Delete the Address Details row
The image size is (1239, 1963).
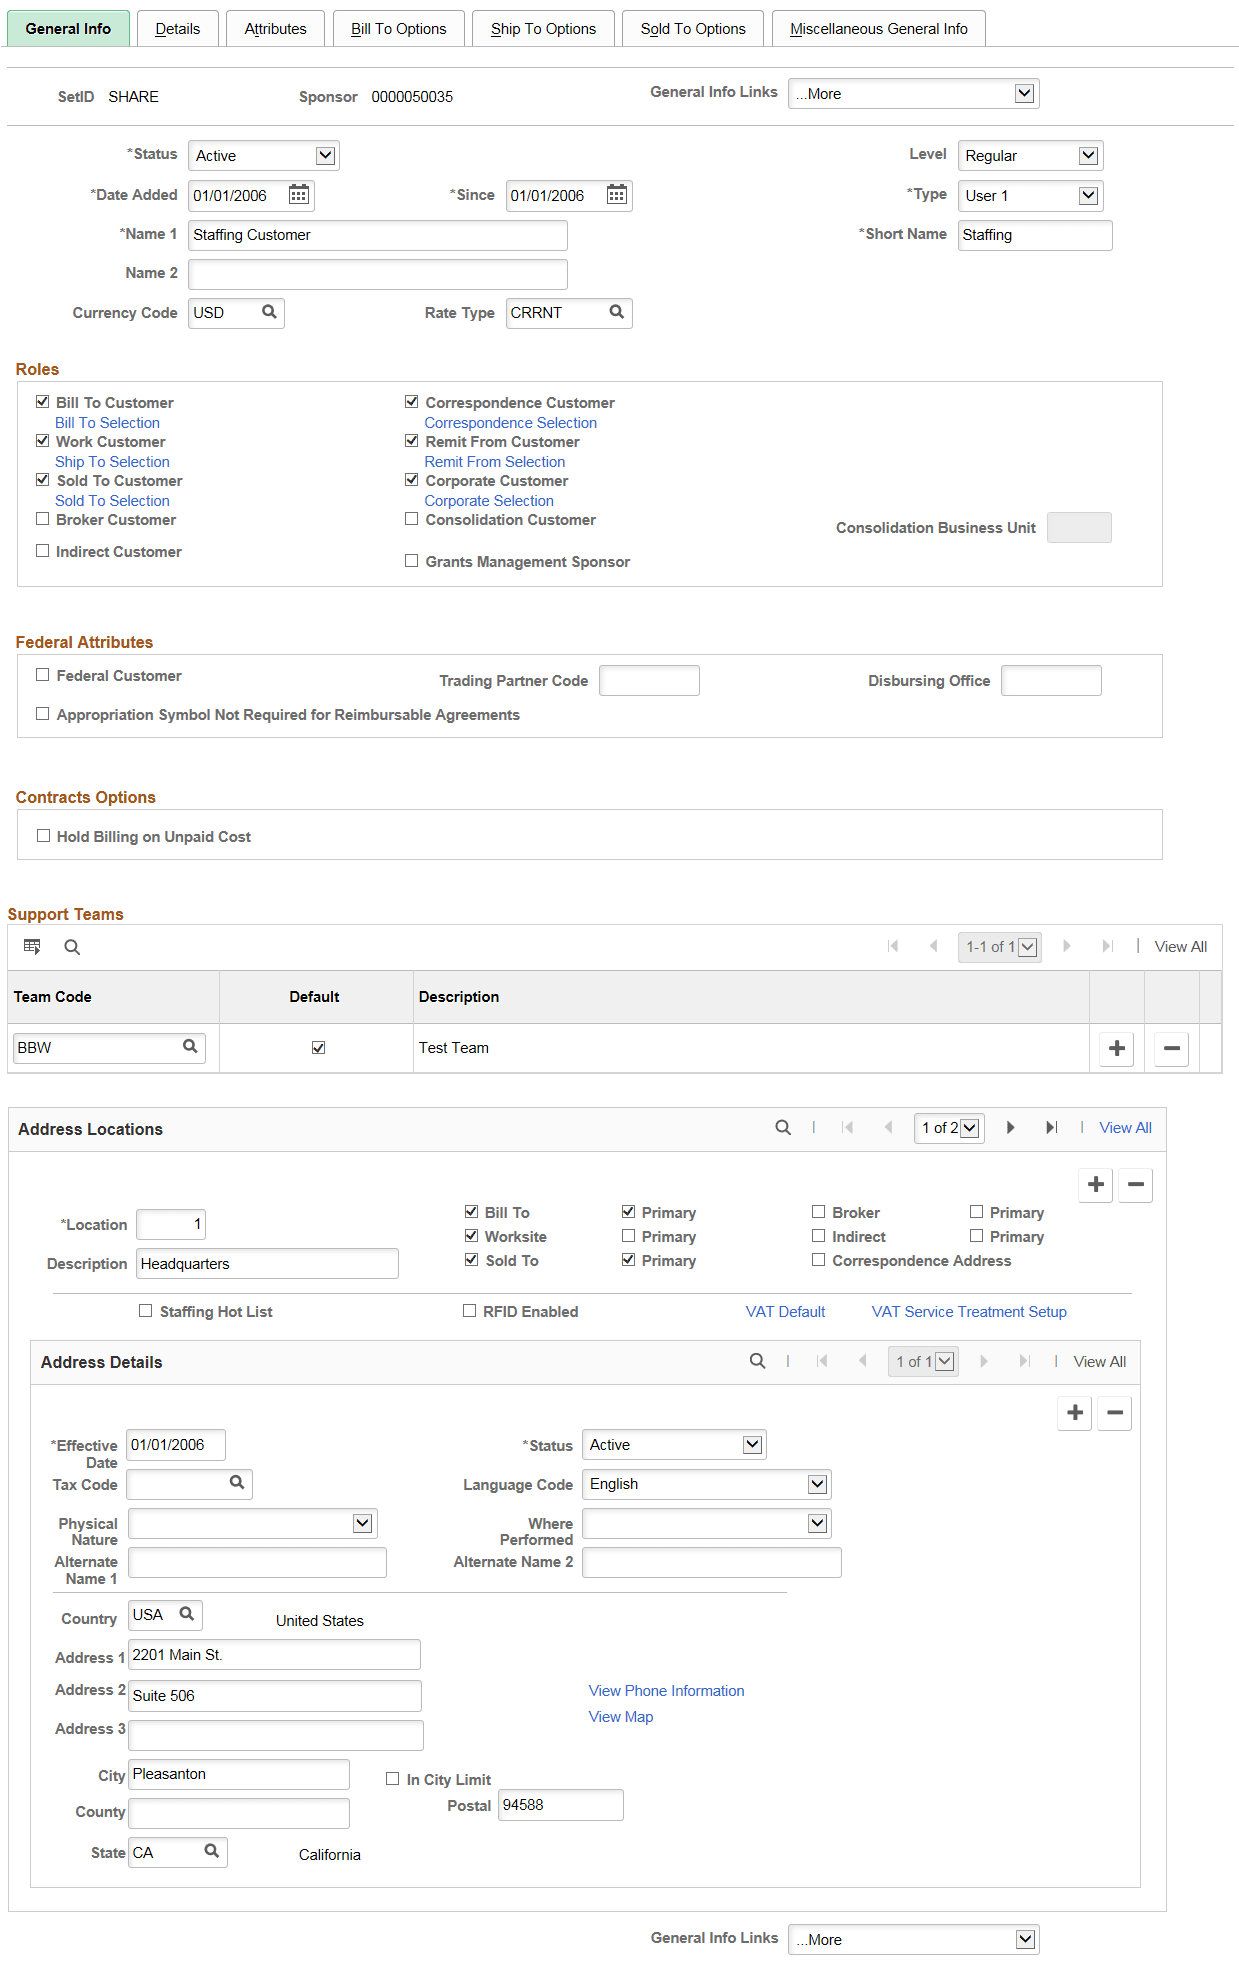point(1115,1413)
